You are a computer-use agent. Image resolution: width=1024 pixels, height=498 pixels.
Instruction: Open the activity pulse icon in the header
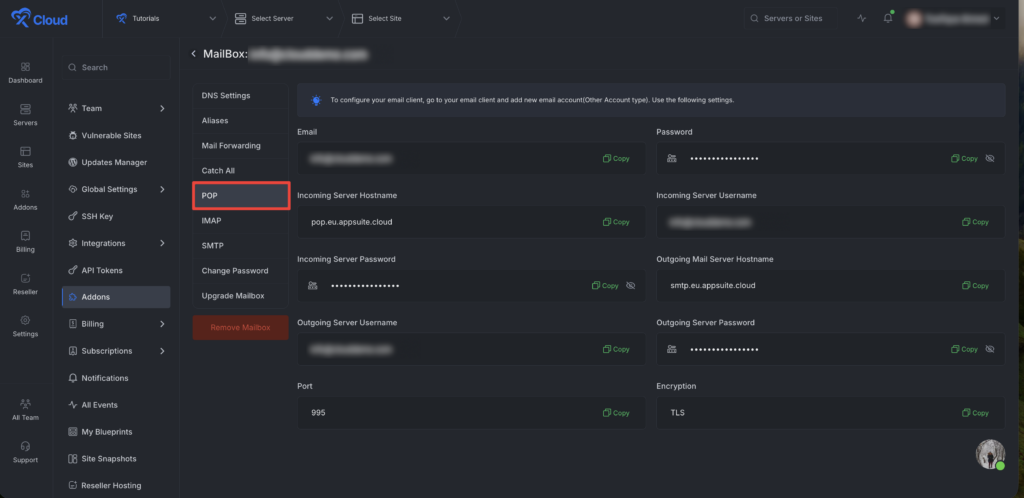click(861, 18)
